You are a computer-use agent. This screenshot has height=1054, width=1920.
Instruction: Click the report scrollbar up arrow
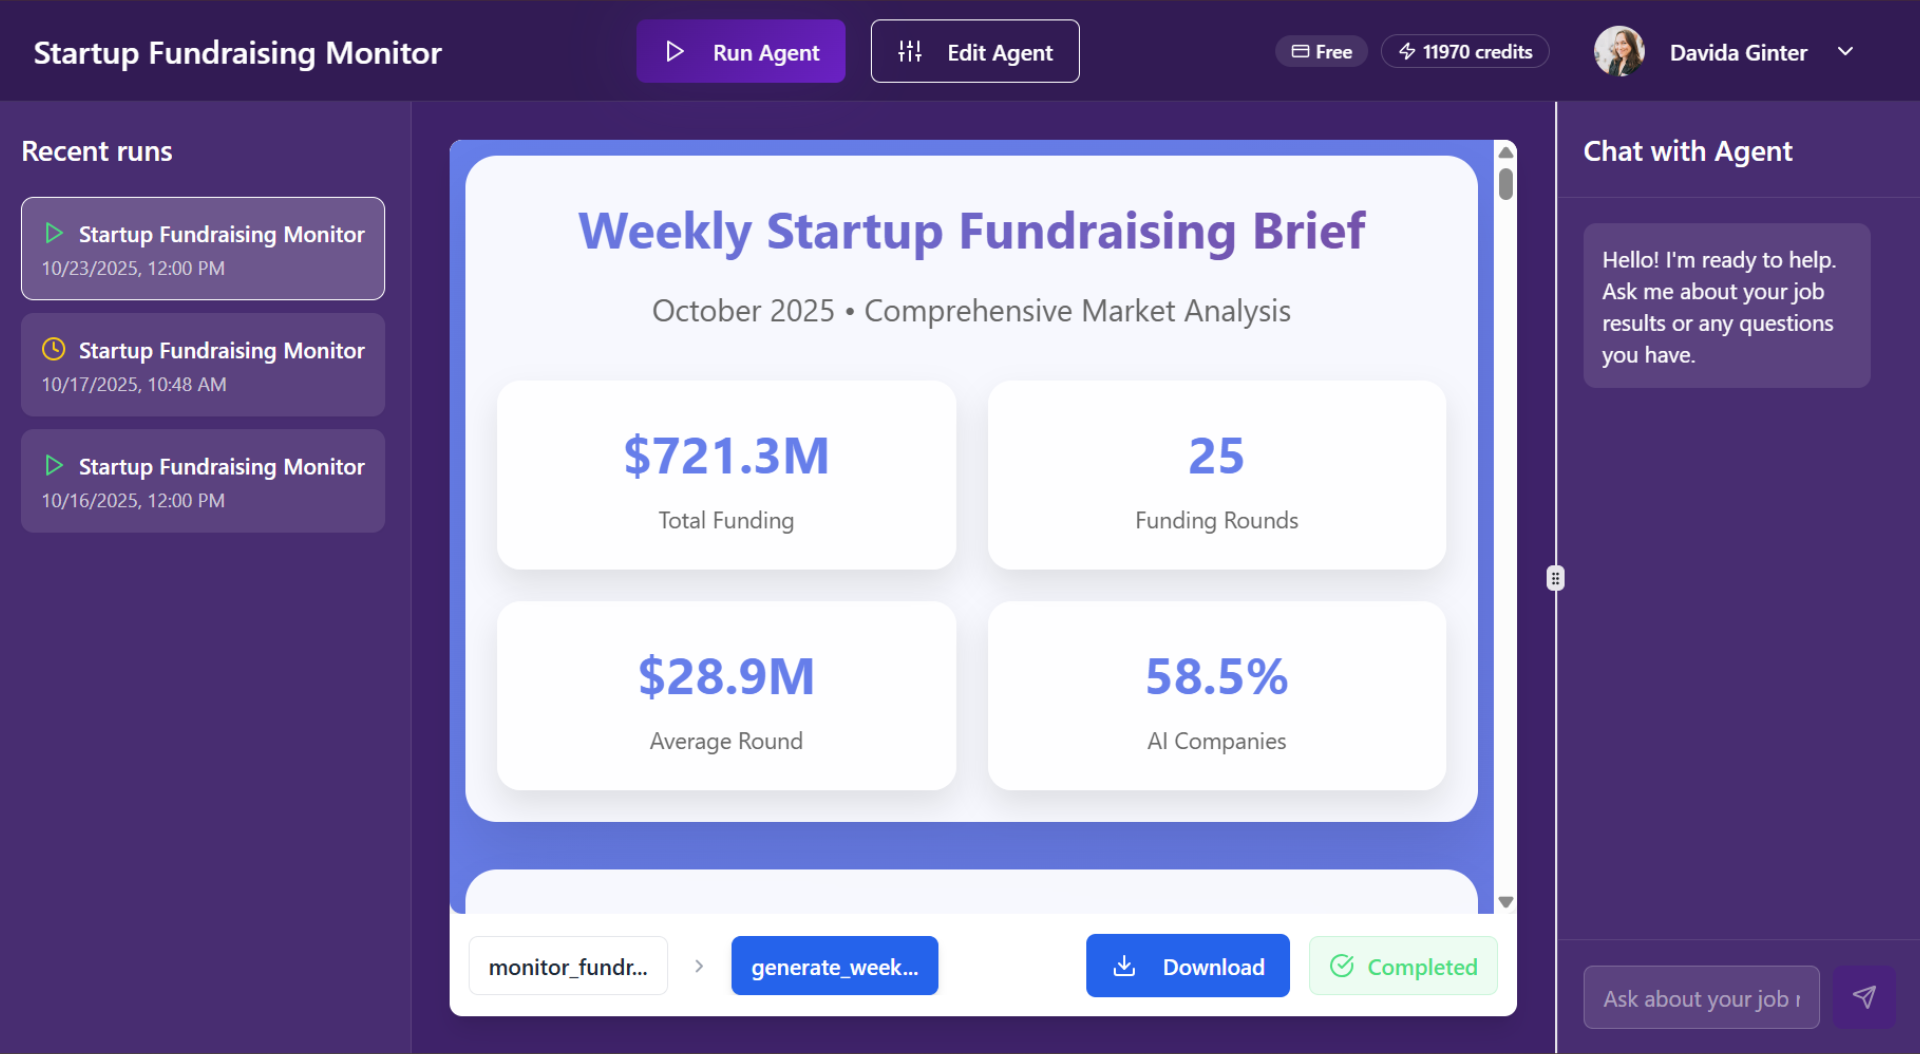(x=1506, y=153)
